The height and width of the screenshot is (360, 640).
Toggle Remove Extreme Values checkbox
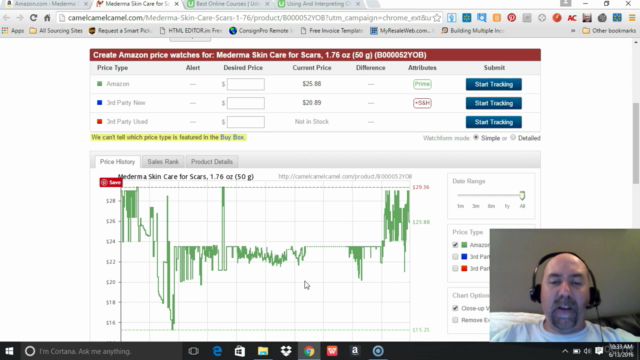[455, 320]
